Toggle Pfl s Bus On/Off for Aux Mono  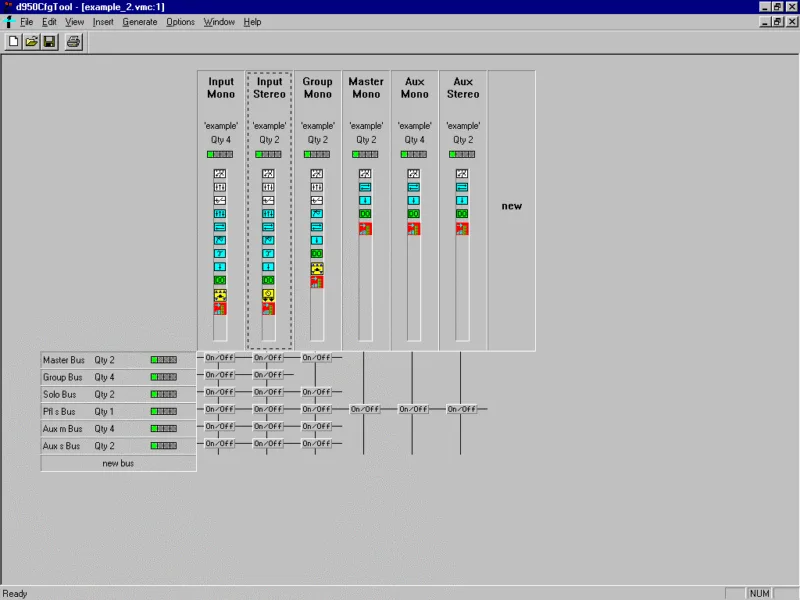413,409
